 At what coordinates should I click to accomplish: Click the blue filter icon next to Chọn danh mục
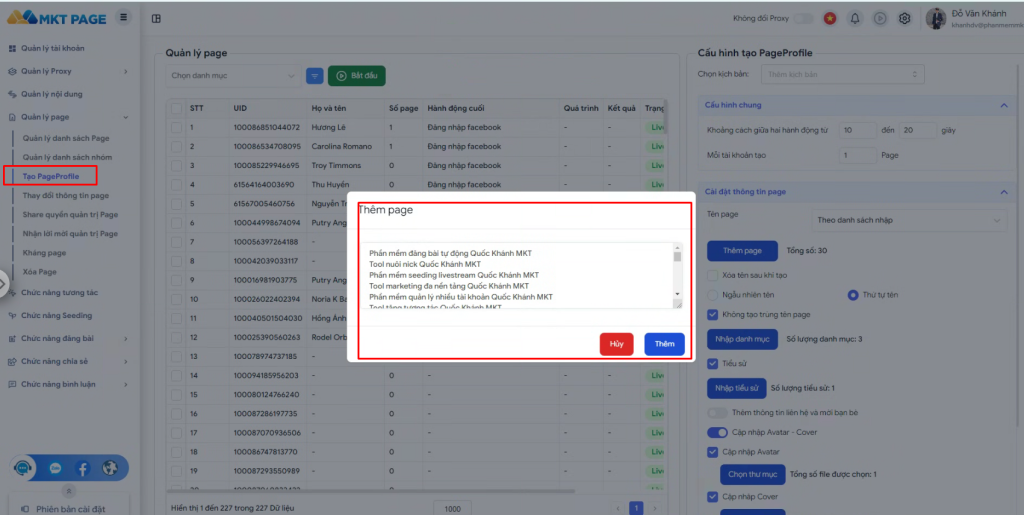315,76
